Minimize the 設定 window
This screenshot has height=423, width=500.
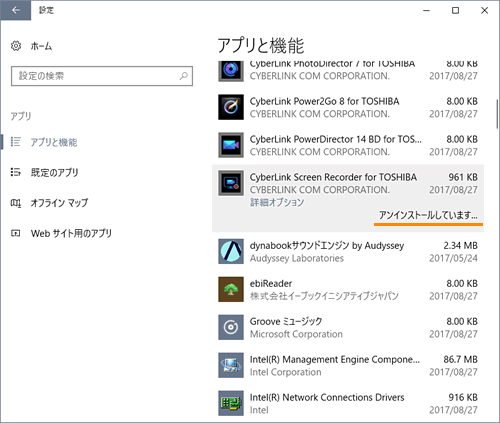(x=426, y=10)
